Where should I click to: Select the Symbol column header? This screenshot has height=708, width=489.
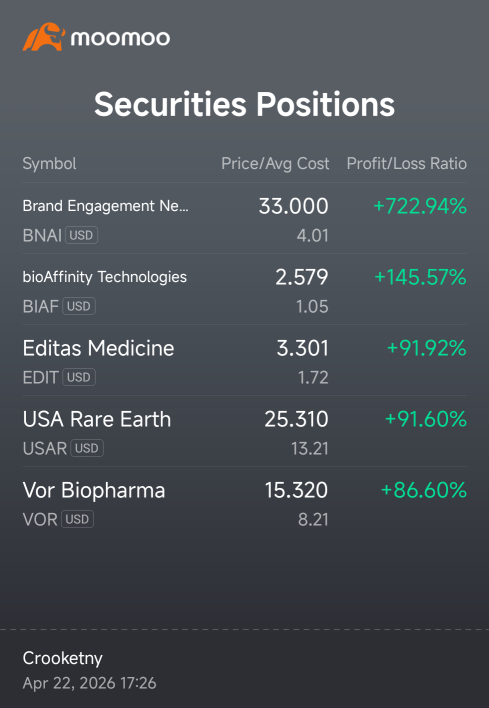pos(50,163)
